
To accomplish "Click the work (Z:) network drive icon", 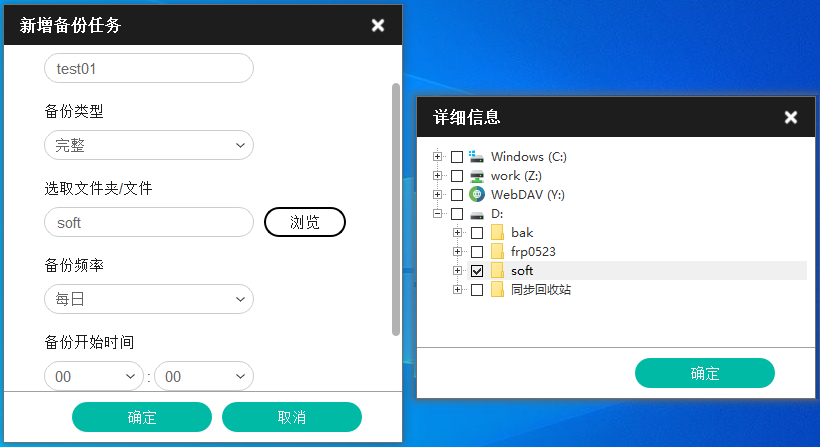I will [476, 176].
